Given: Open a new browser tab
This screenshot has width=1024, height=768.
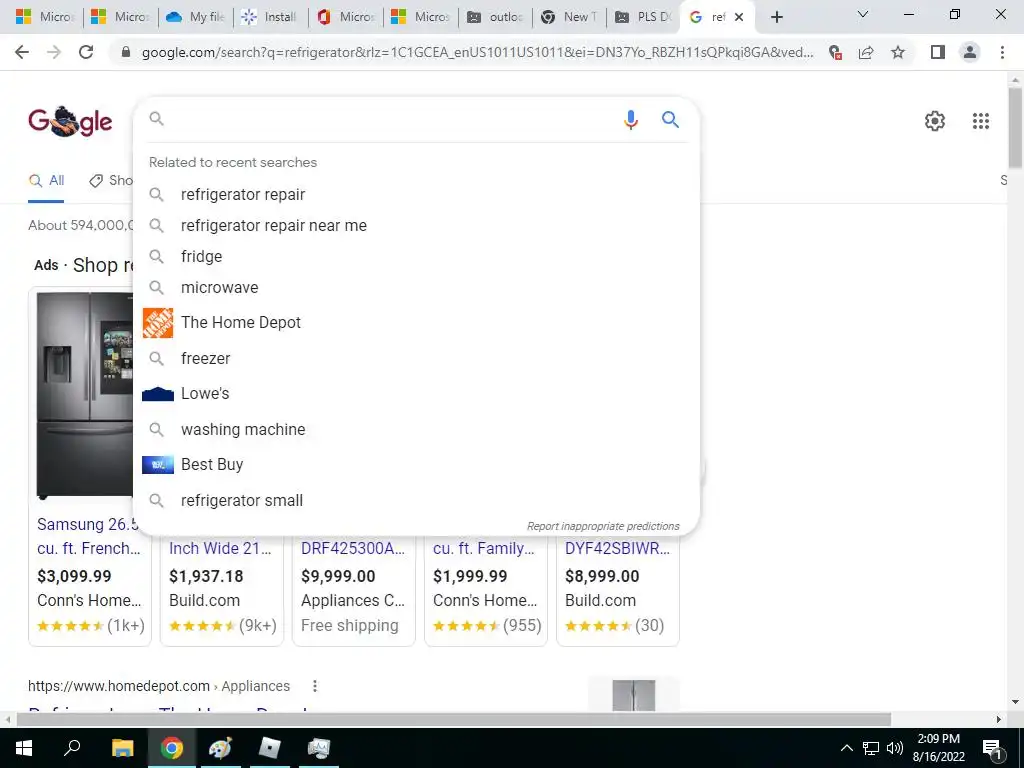Looking at the screenshot, I should (x=776, y=17).
